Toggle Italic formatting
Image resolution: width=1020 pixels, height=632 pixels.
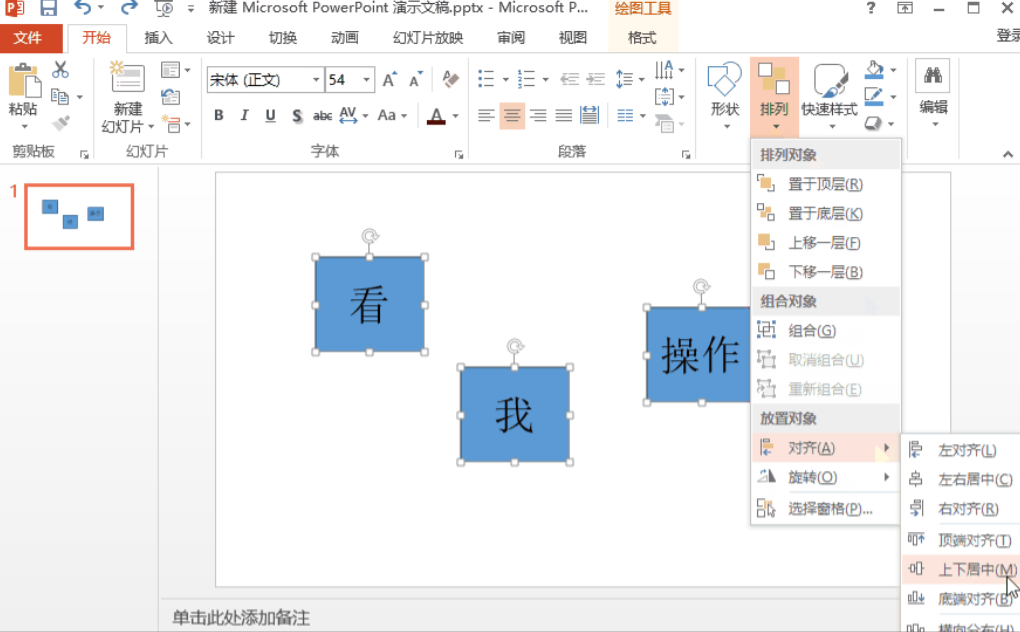pos(245,116)
